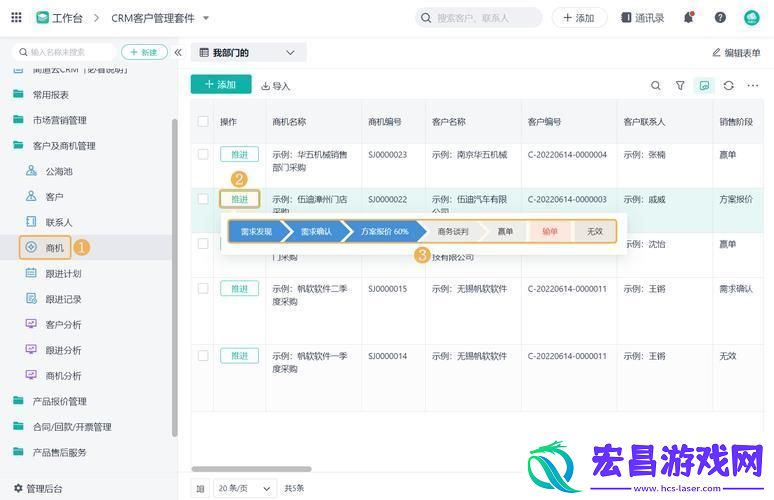Click 推进 button in SJ0000015 row

click(x=239, y=289)
